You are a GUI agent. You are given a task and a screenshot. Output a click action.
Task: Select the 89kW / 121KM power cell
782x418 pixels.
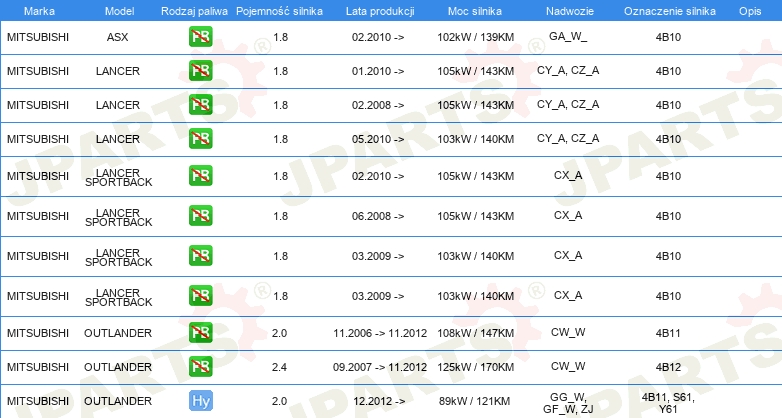coord(474,401)
